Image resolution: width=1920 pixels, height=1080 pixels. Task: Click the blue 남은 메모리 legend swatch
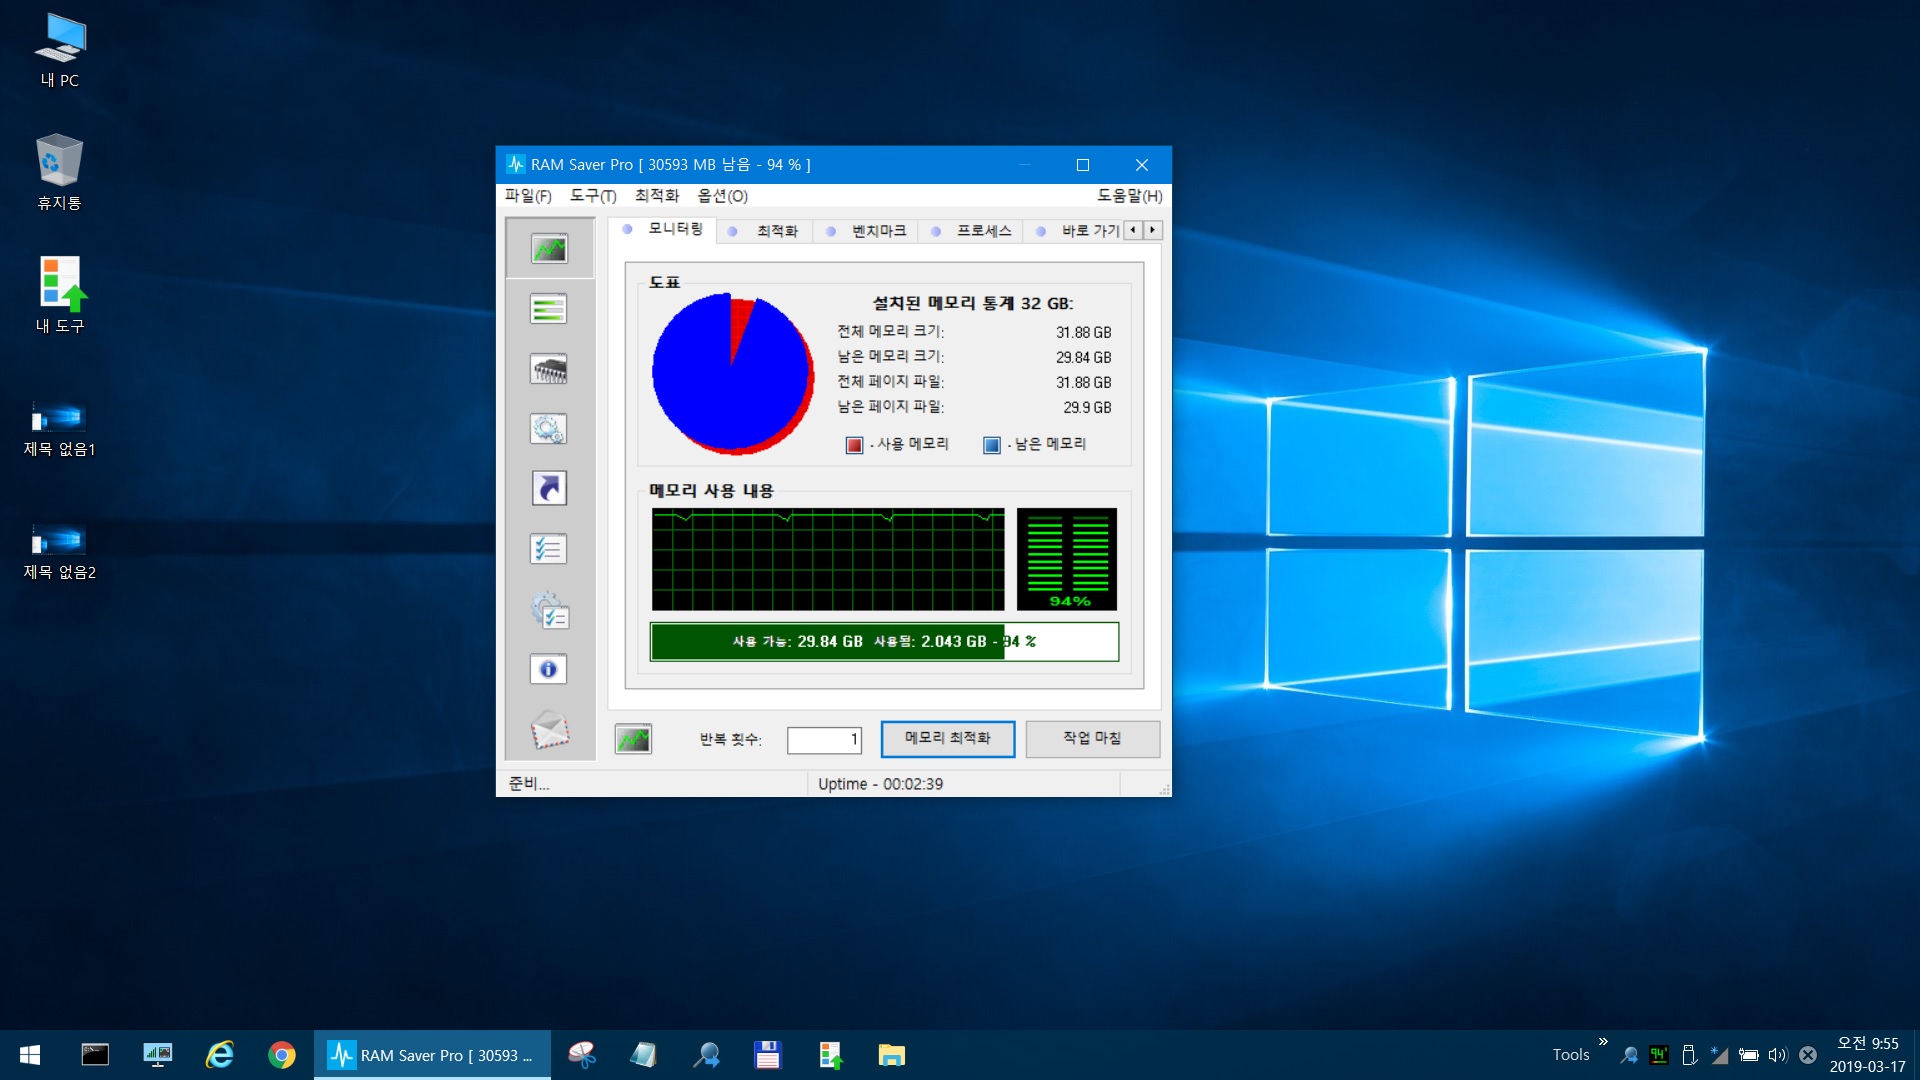tap(992, 445)
